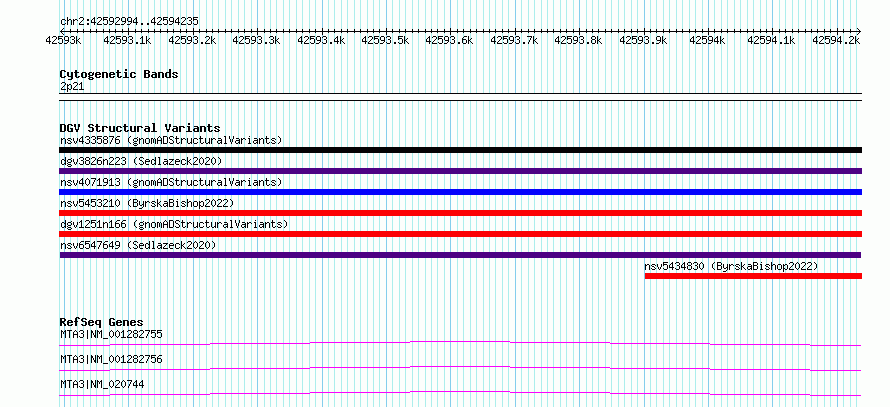The image size is (890, 407).
Task: Select the dgv1251n166 variant label
Action: click(174, 224)
